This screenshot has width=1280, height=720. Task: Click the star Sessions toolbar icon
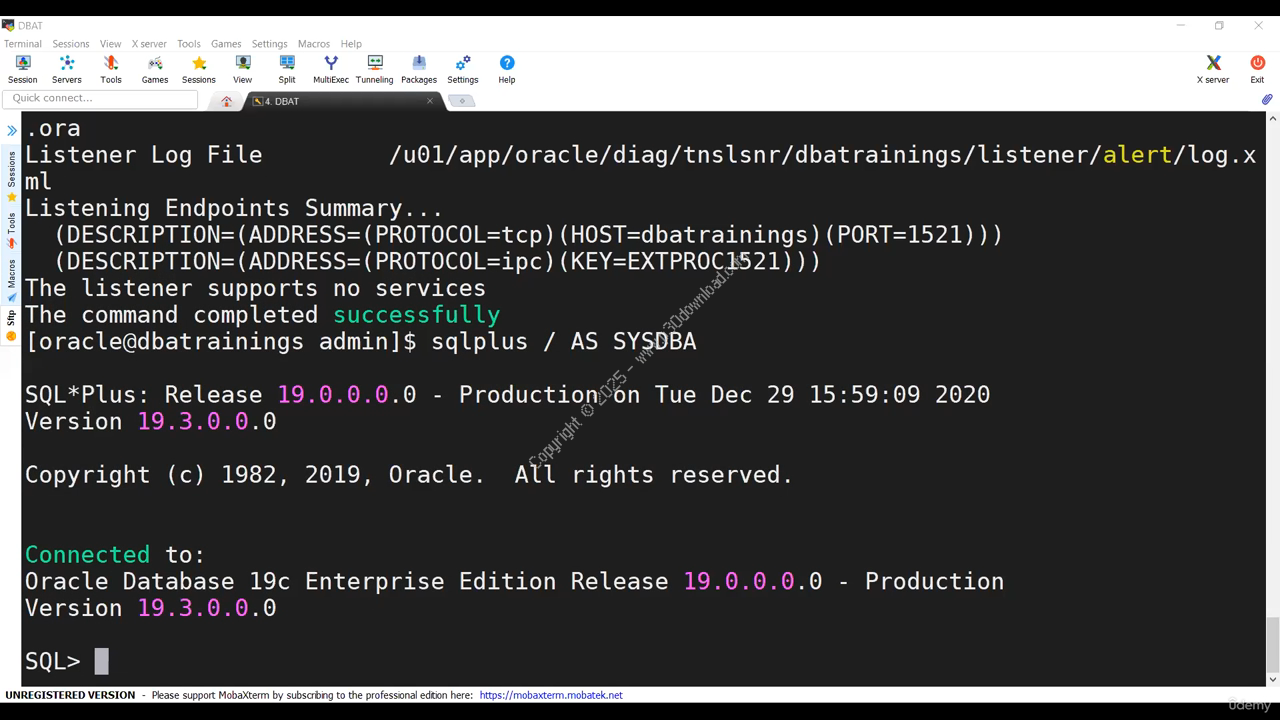(198, 70)
